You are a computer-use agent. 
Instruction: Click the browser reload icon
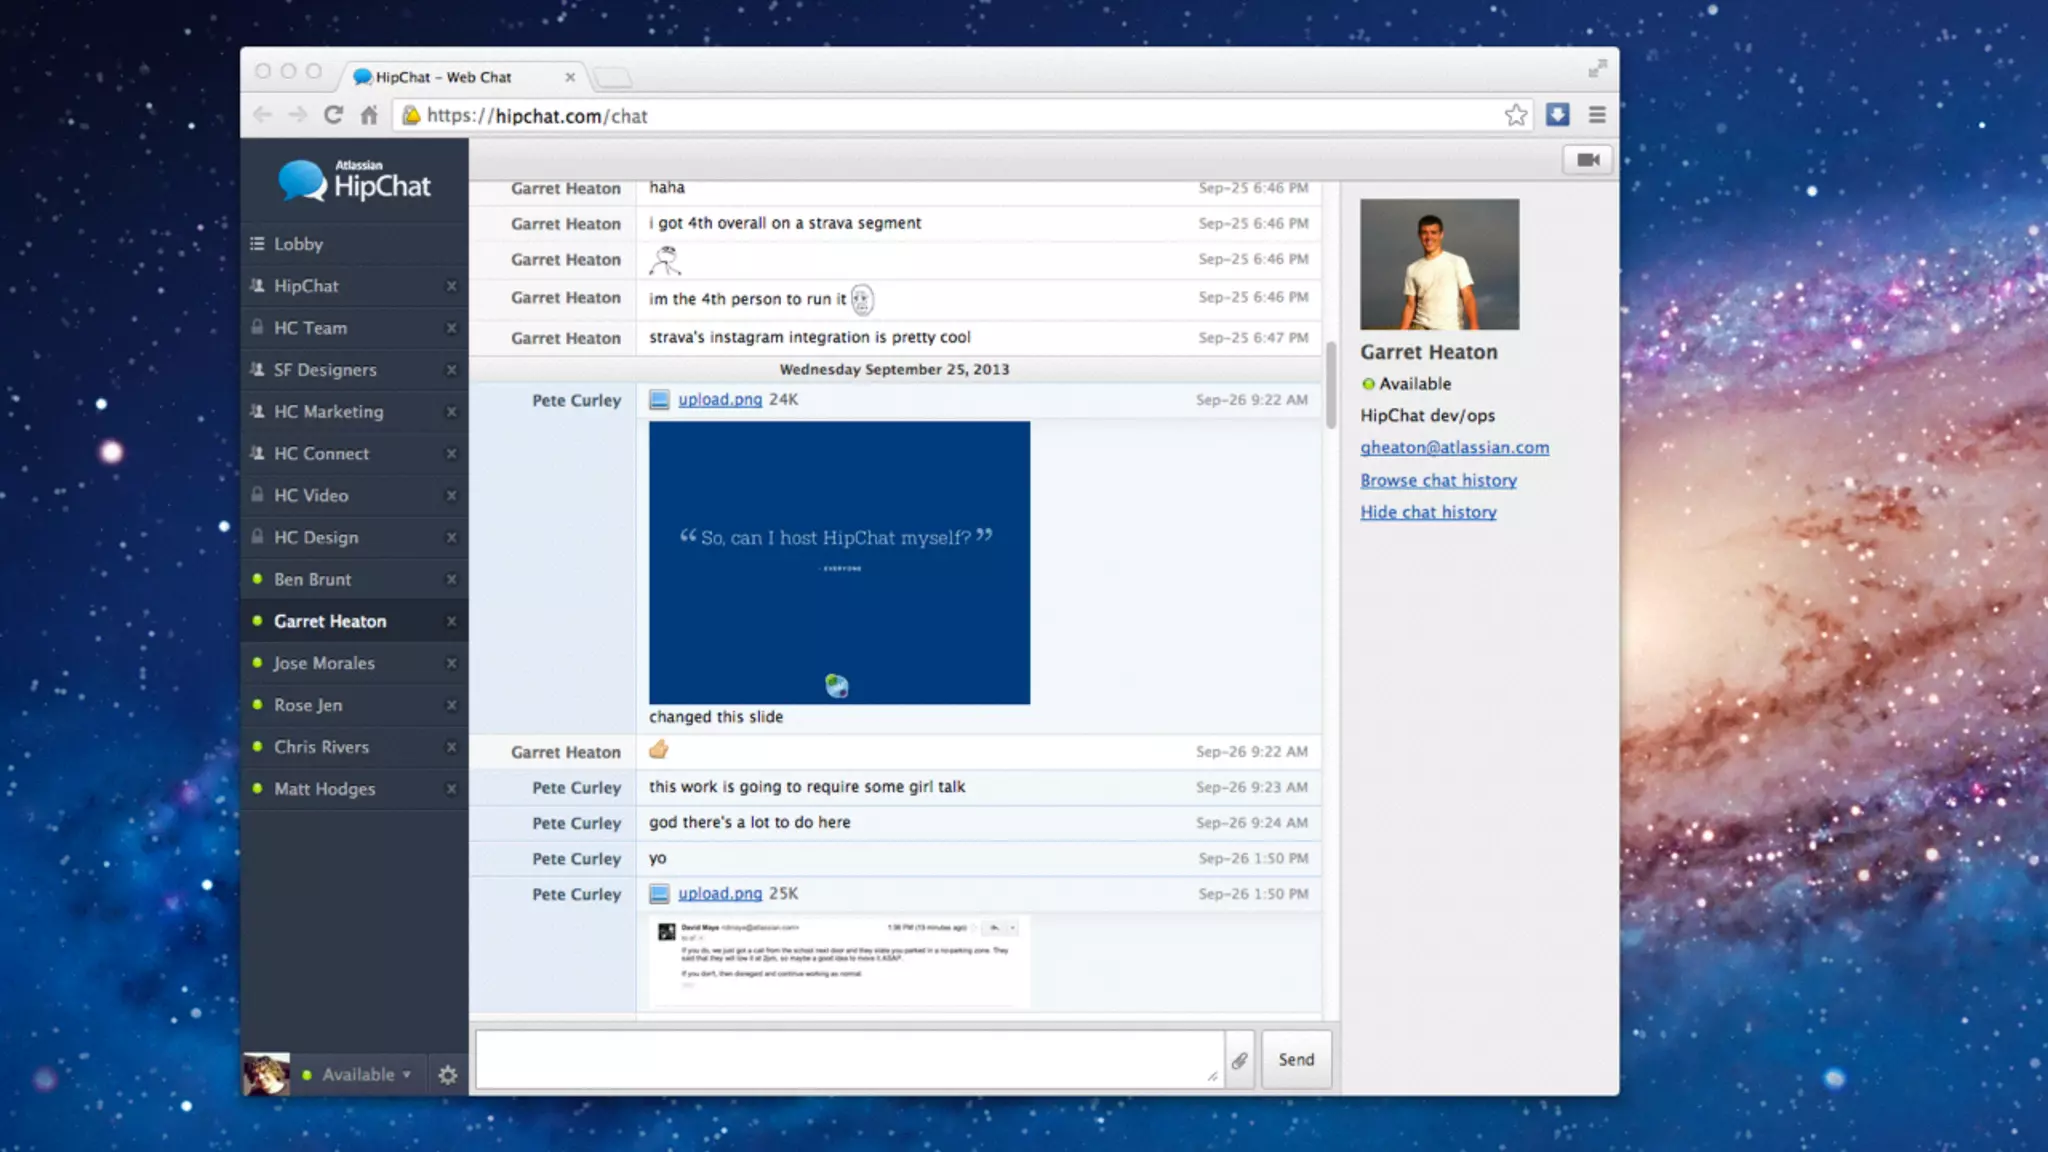(333, 115)
